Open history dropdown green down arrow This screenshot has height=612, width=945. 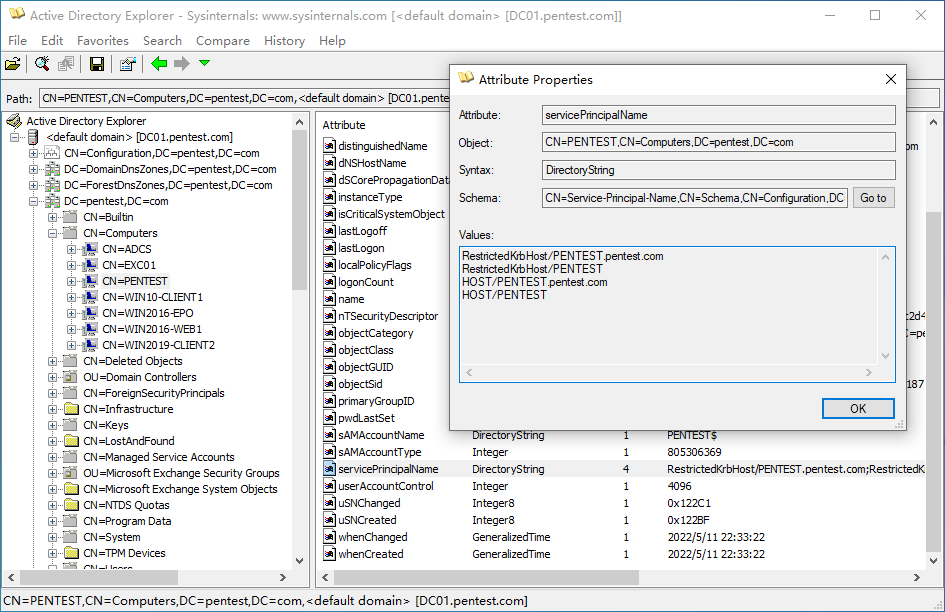204,63
